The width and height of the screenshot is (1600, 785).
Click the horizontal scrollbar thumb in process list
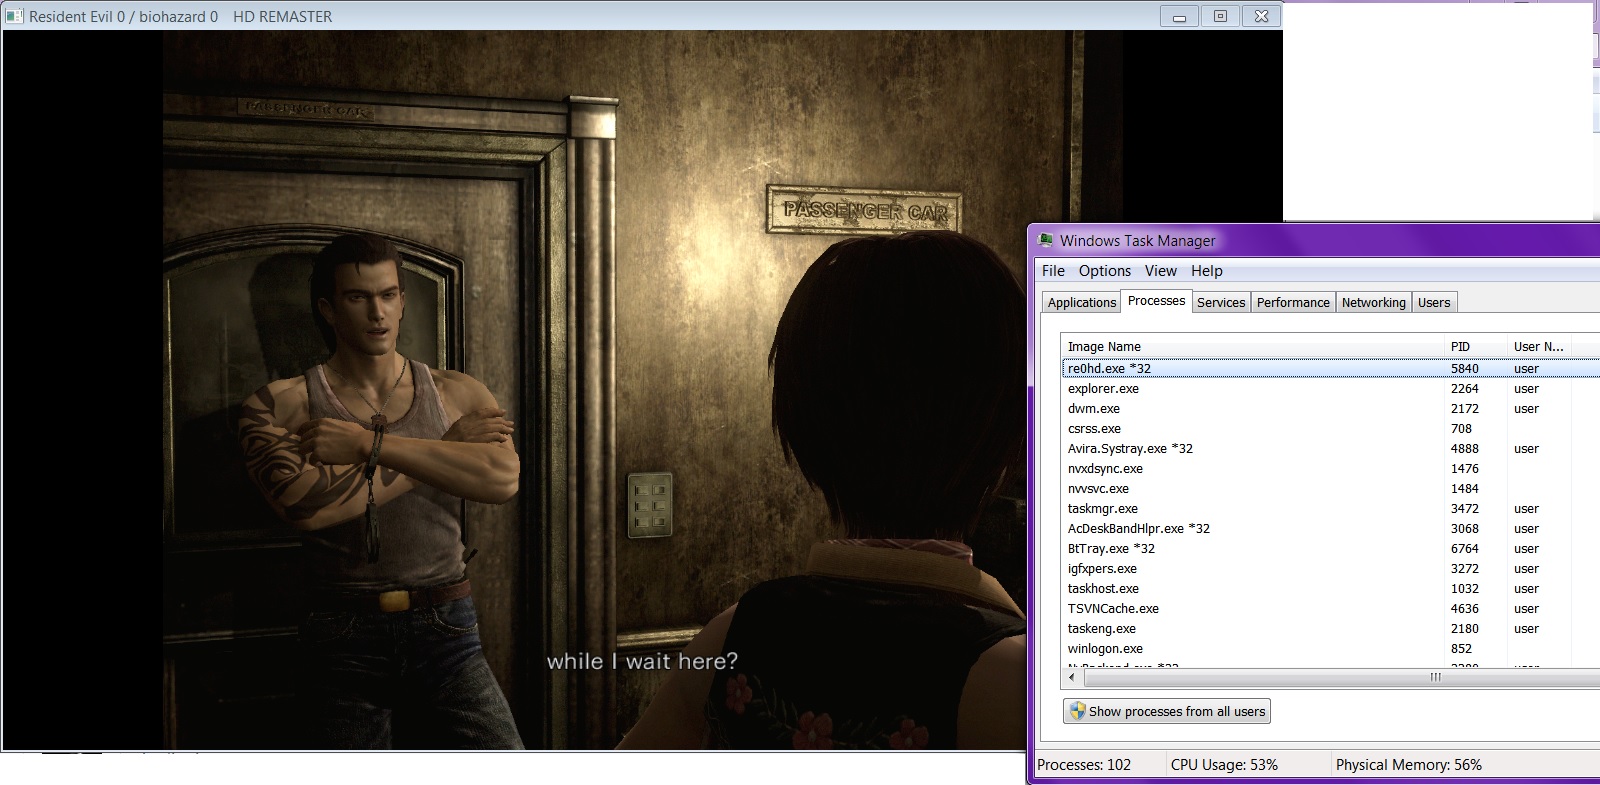[x=1435, y=678]
